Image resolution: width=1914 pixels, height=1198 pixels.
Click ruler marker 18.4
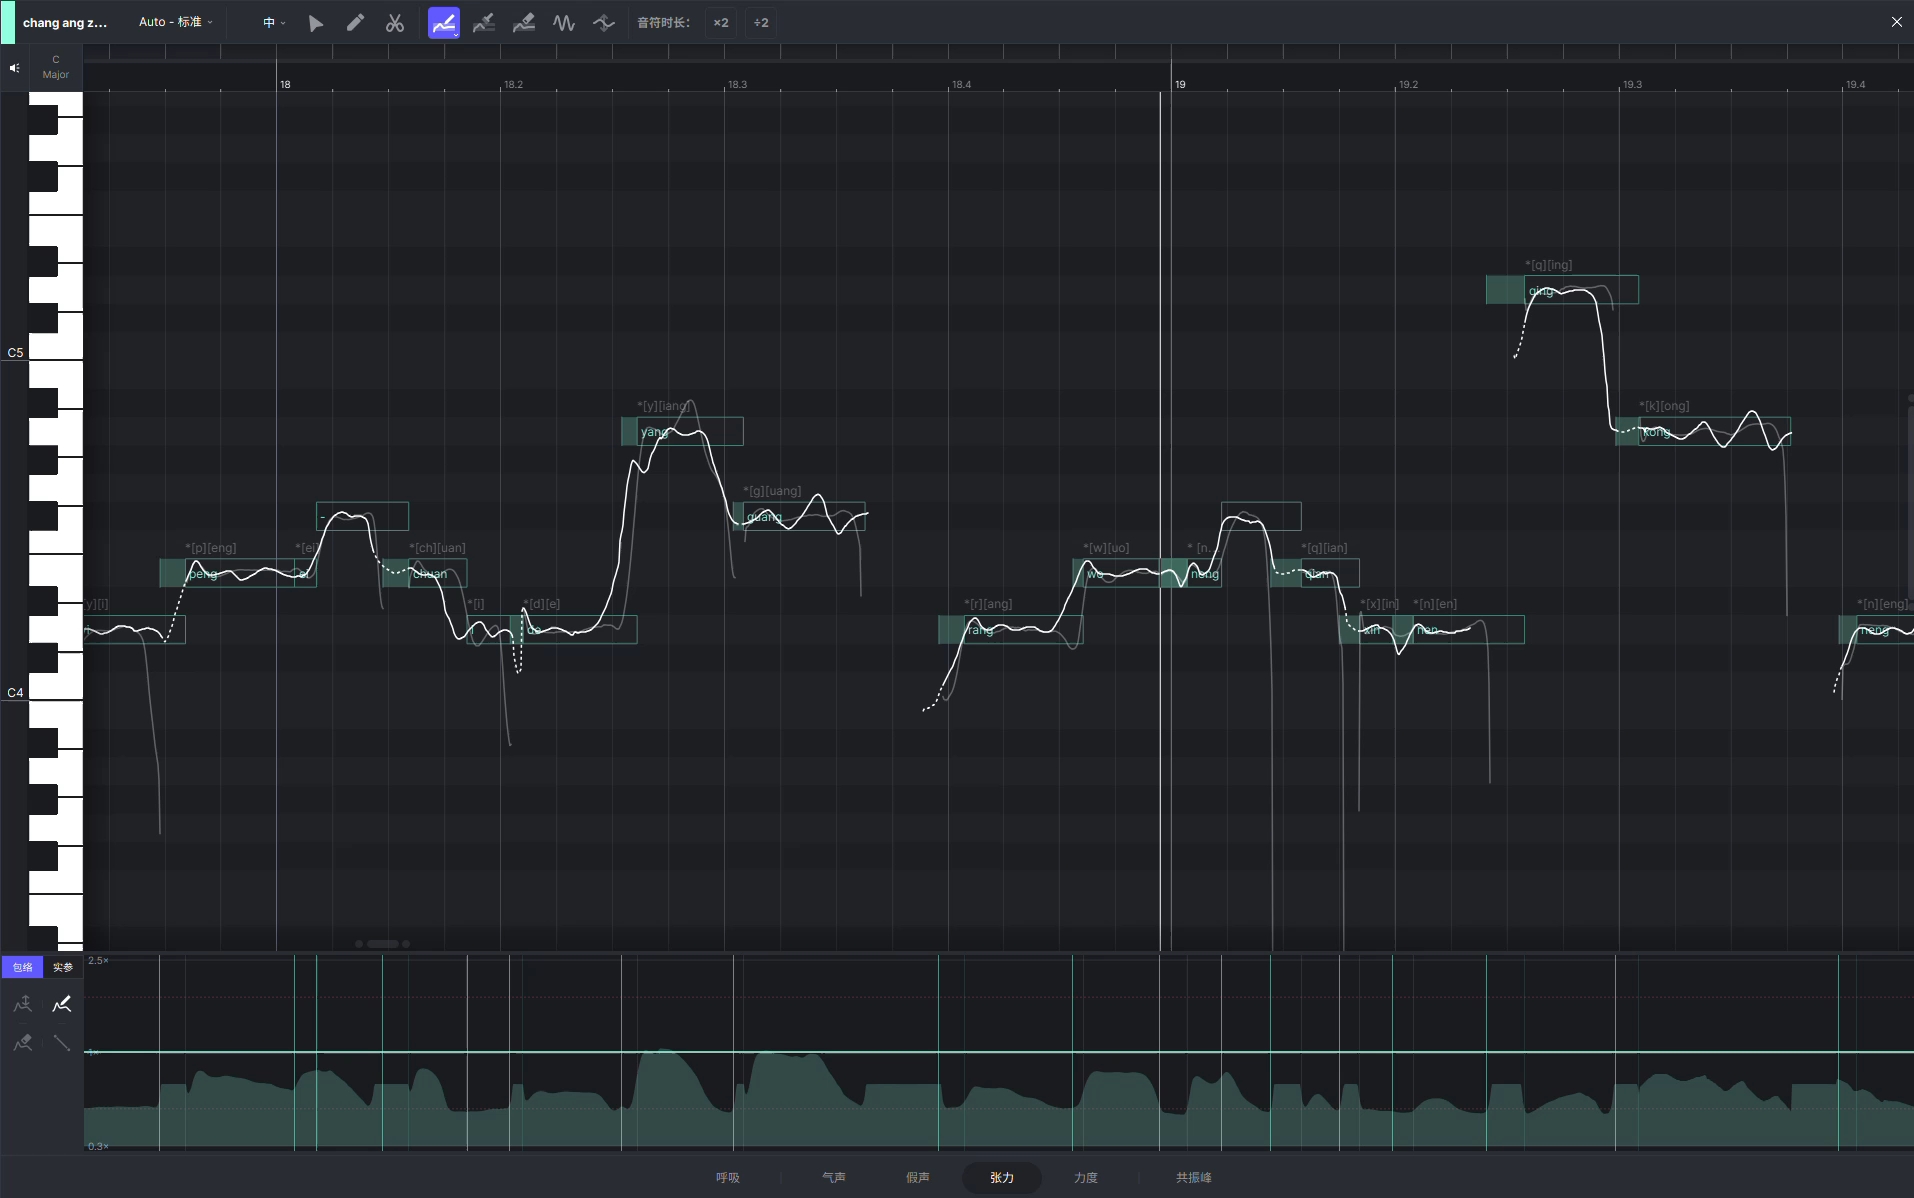(x=961, y=84)
